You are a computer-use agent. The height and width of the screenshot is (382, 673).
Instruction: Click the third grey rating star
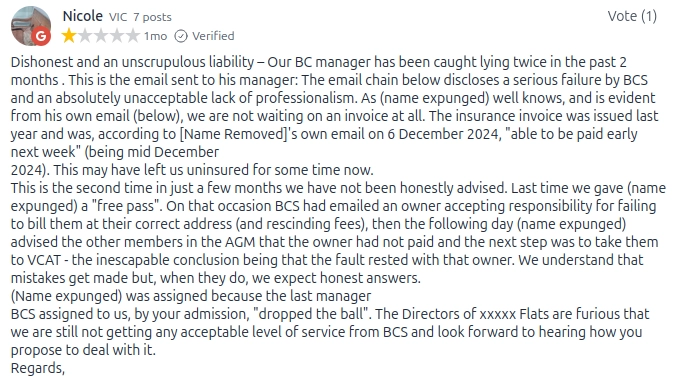[101, 36]
